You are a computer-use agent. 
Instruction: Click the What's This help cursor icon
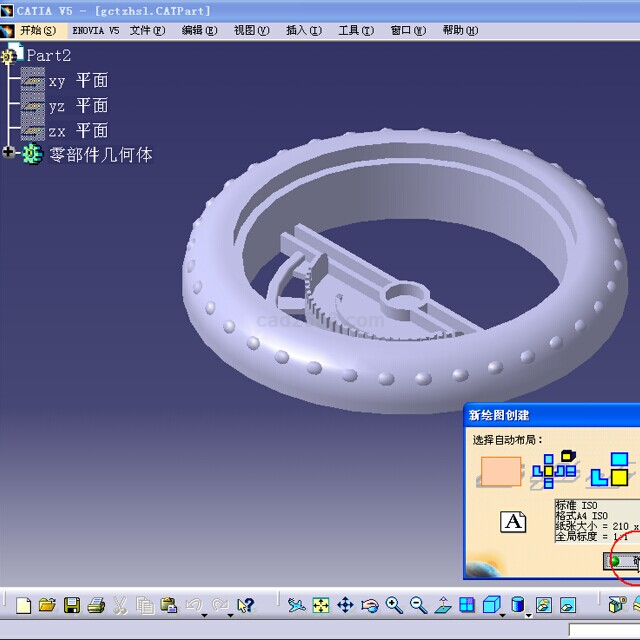click(x=246, y=605)
